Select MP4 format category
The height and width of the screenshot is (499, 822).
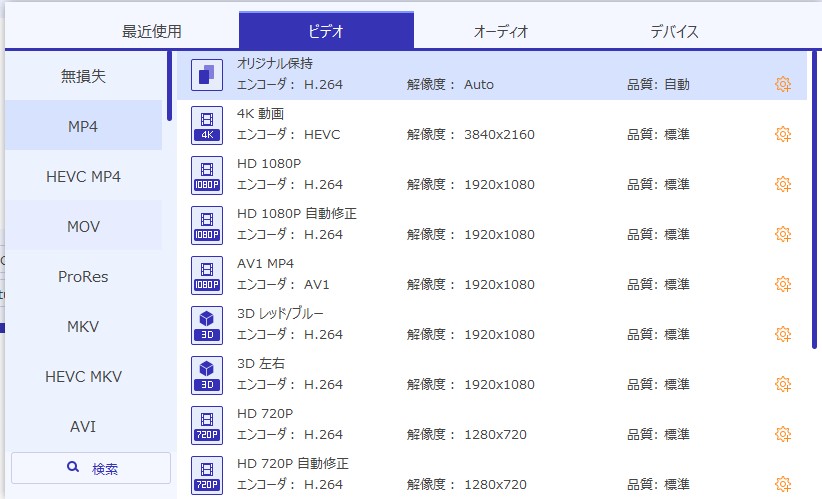pyautogui.click(x=83, y=126)
